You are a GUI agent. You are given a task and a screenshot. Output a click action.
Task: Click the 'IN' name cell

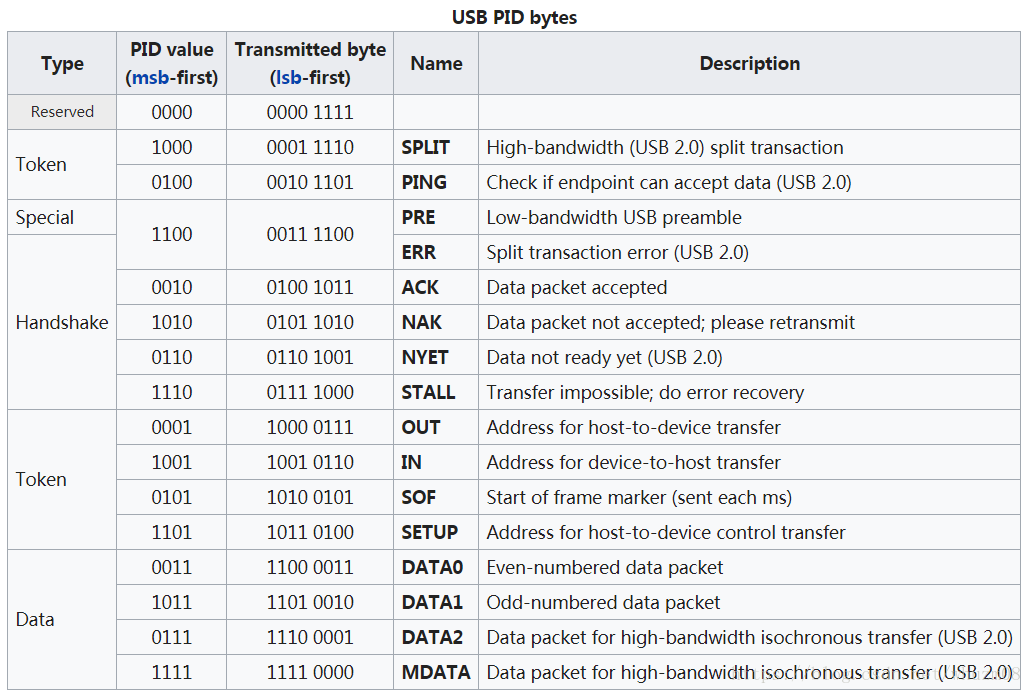point(436,462)
